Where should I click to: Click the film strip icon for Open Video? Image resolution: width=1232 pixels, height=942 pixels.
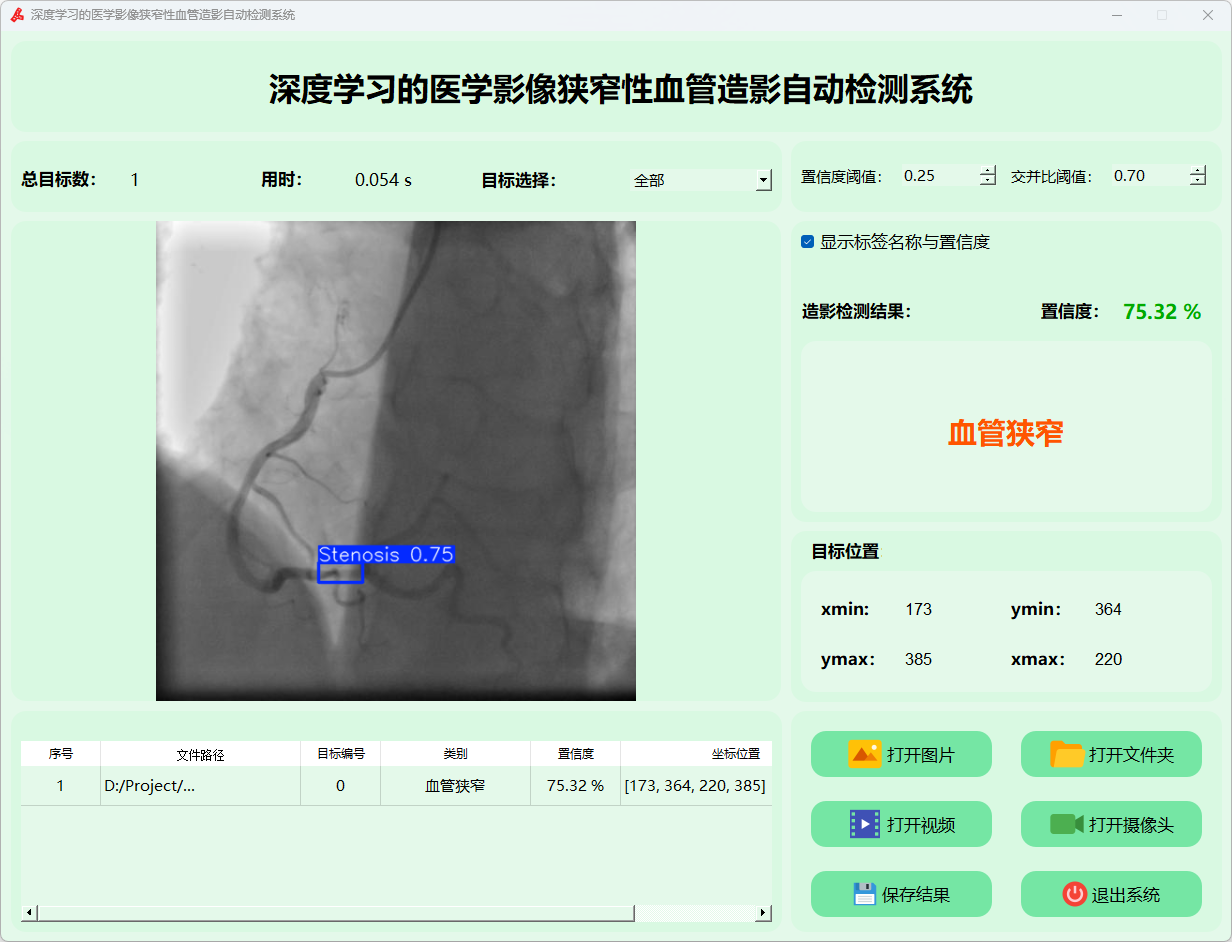(x=864, y=824)
